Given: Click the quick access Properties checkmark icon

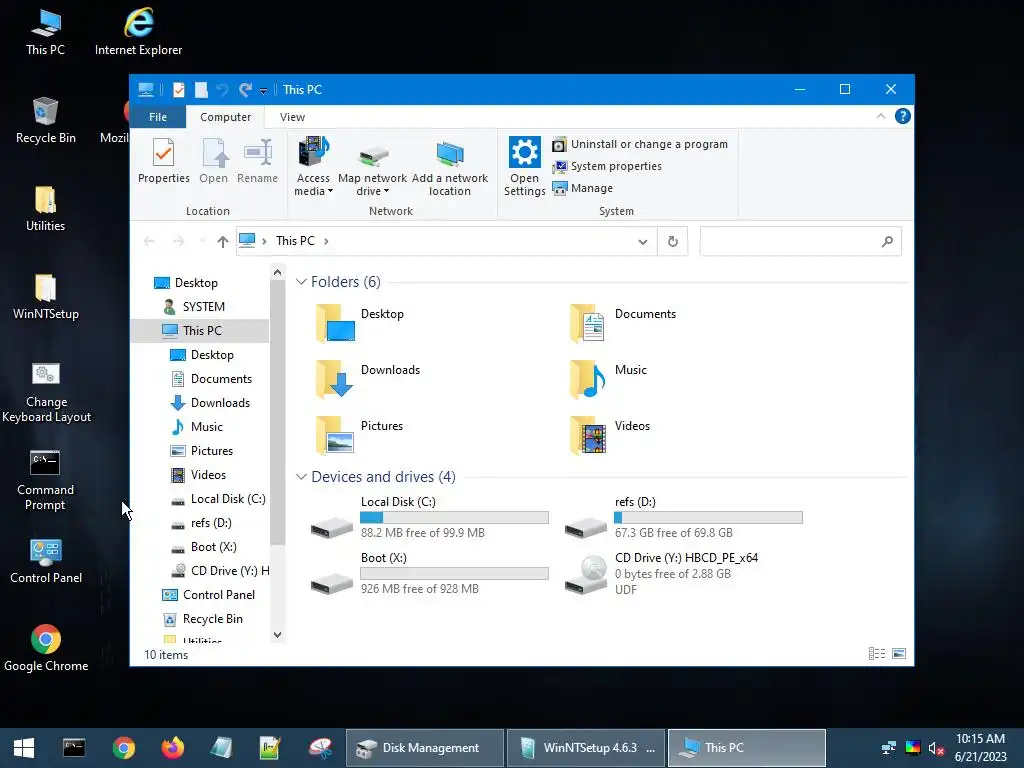Looking at the screenshot, I should point(178,89).
